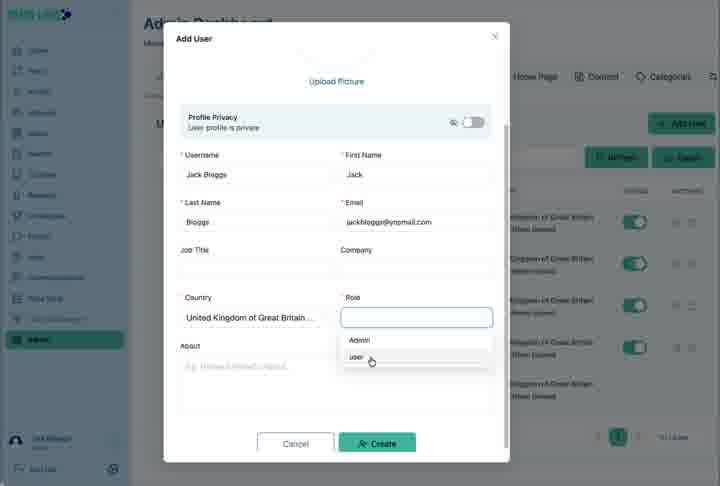Viewport: 720px width, 486px height.
Task: Click page 1 in the pagination
Action: 618,436
